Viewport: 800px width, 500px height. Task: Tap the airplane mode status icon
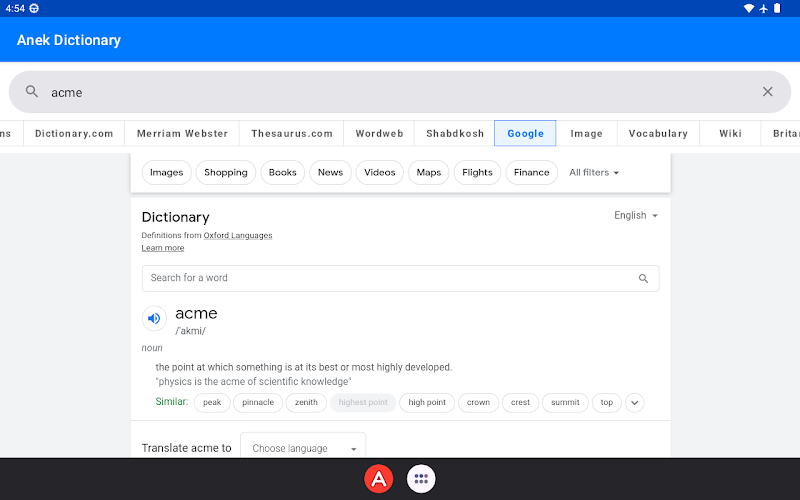[x=763, y=8]
